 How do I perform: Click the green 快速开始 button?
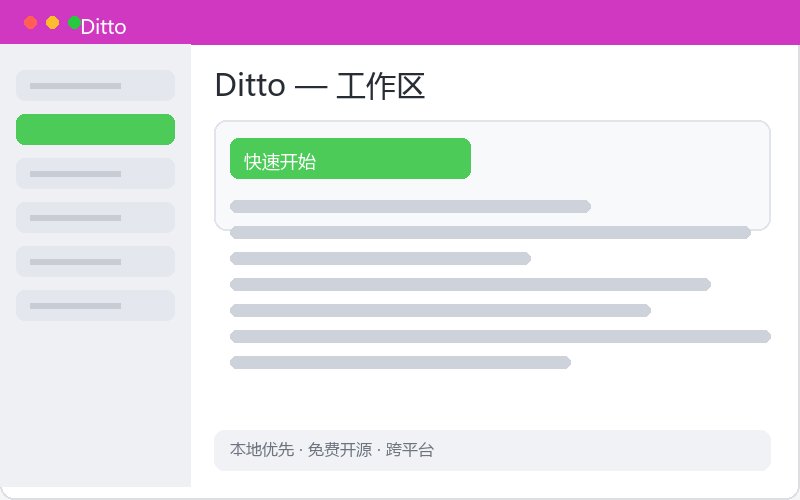click(350, 159)
